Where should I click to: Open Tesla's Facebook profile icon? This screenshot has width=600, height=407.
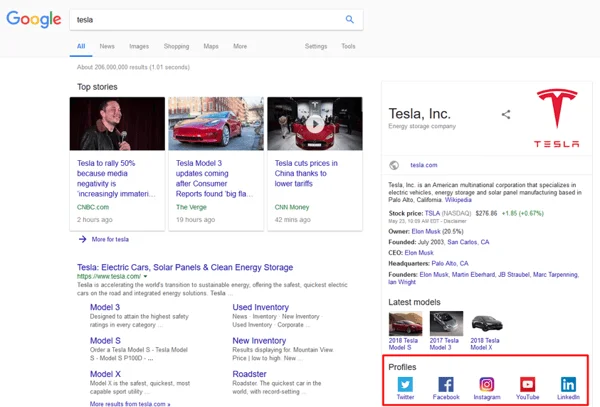[446, 384]
